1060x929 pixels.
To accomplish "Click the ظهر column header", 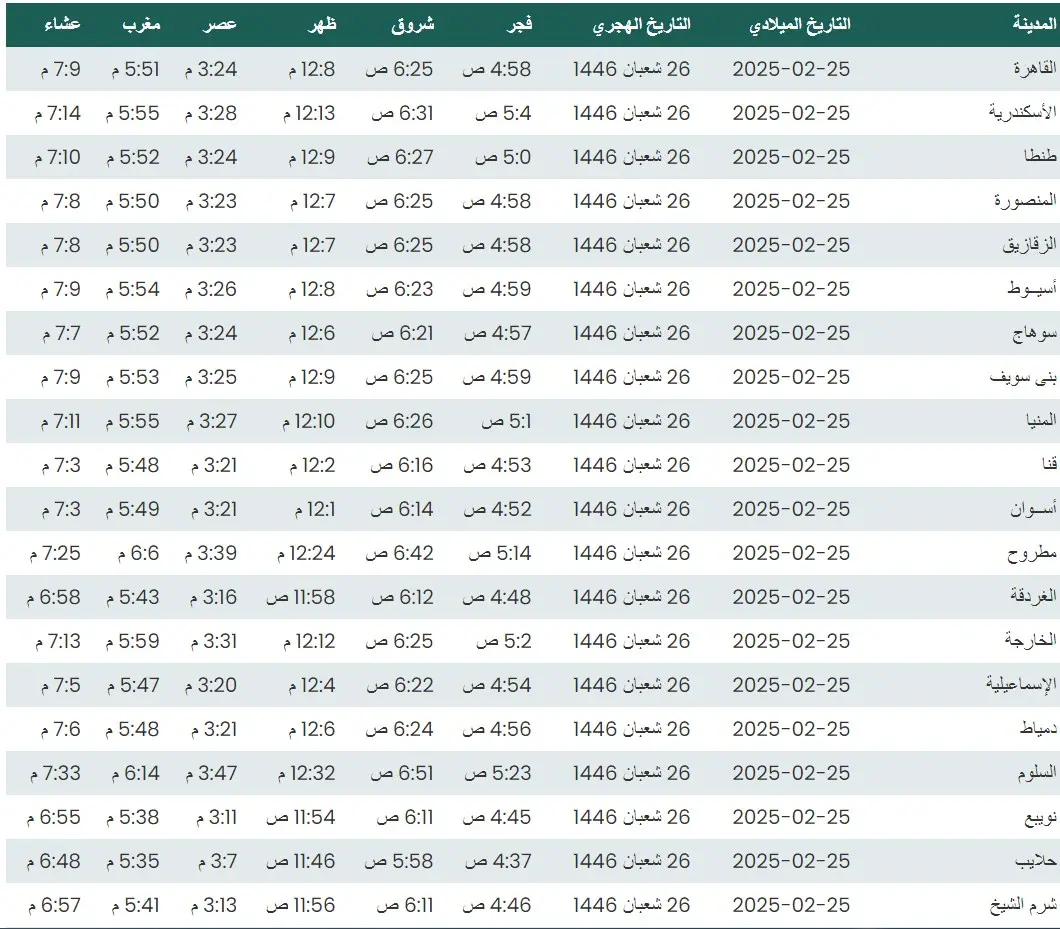I will click(322, 24).
